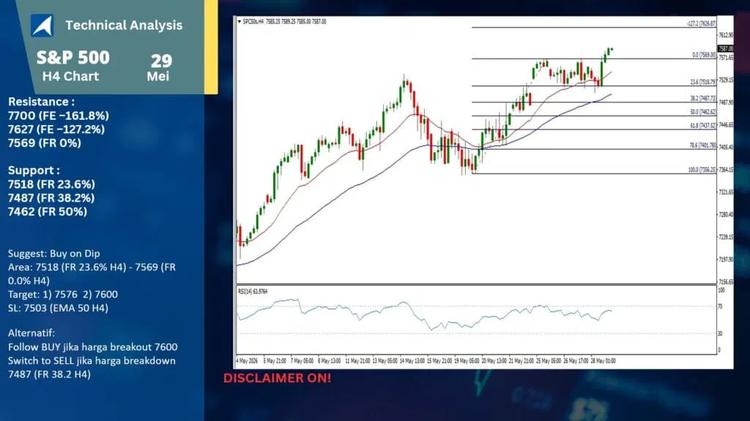Click the 'Alternatif:' label
Screen dimensions: 750x421
coord(31,333)
